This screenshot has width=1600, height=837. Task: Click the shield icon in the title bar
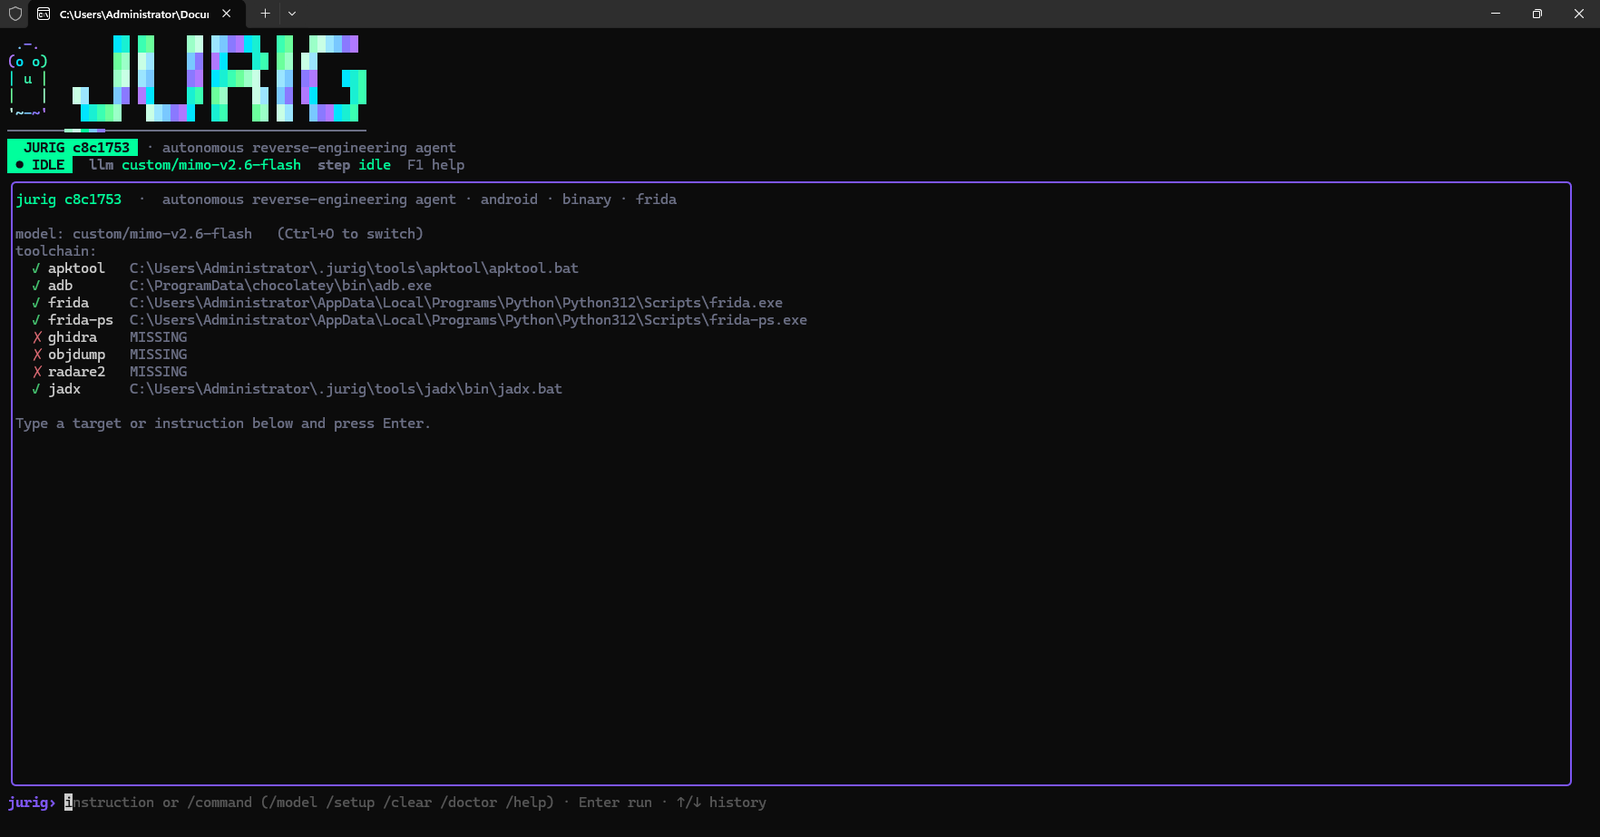point(15,14)
